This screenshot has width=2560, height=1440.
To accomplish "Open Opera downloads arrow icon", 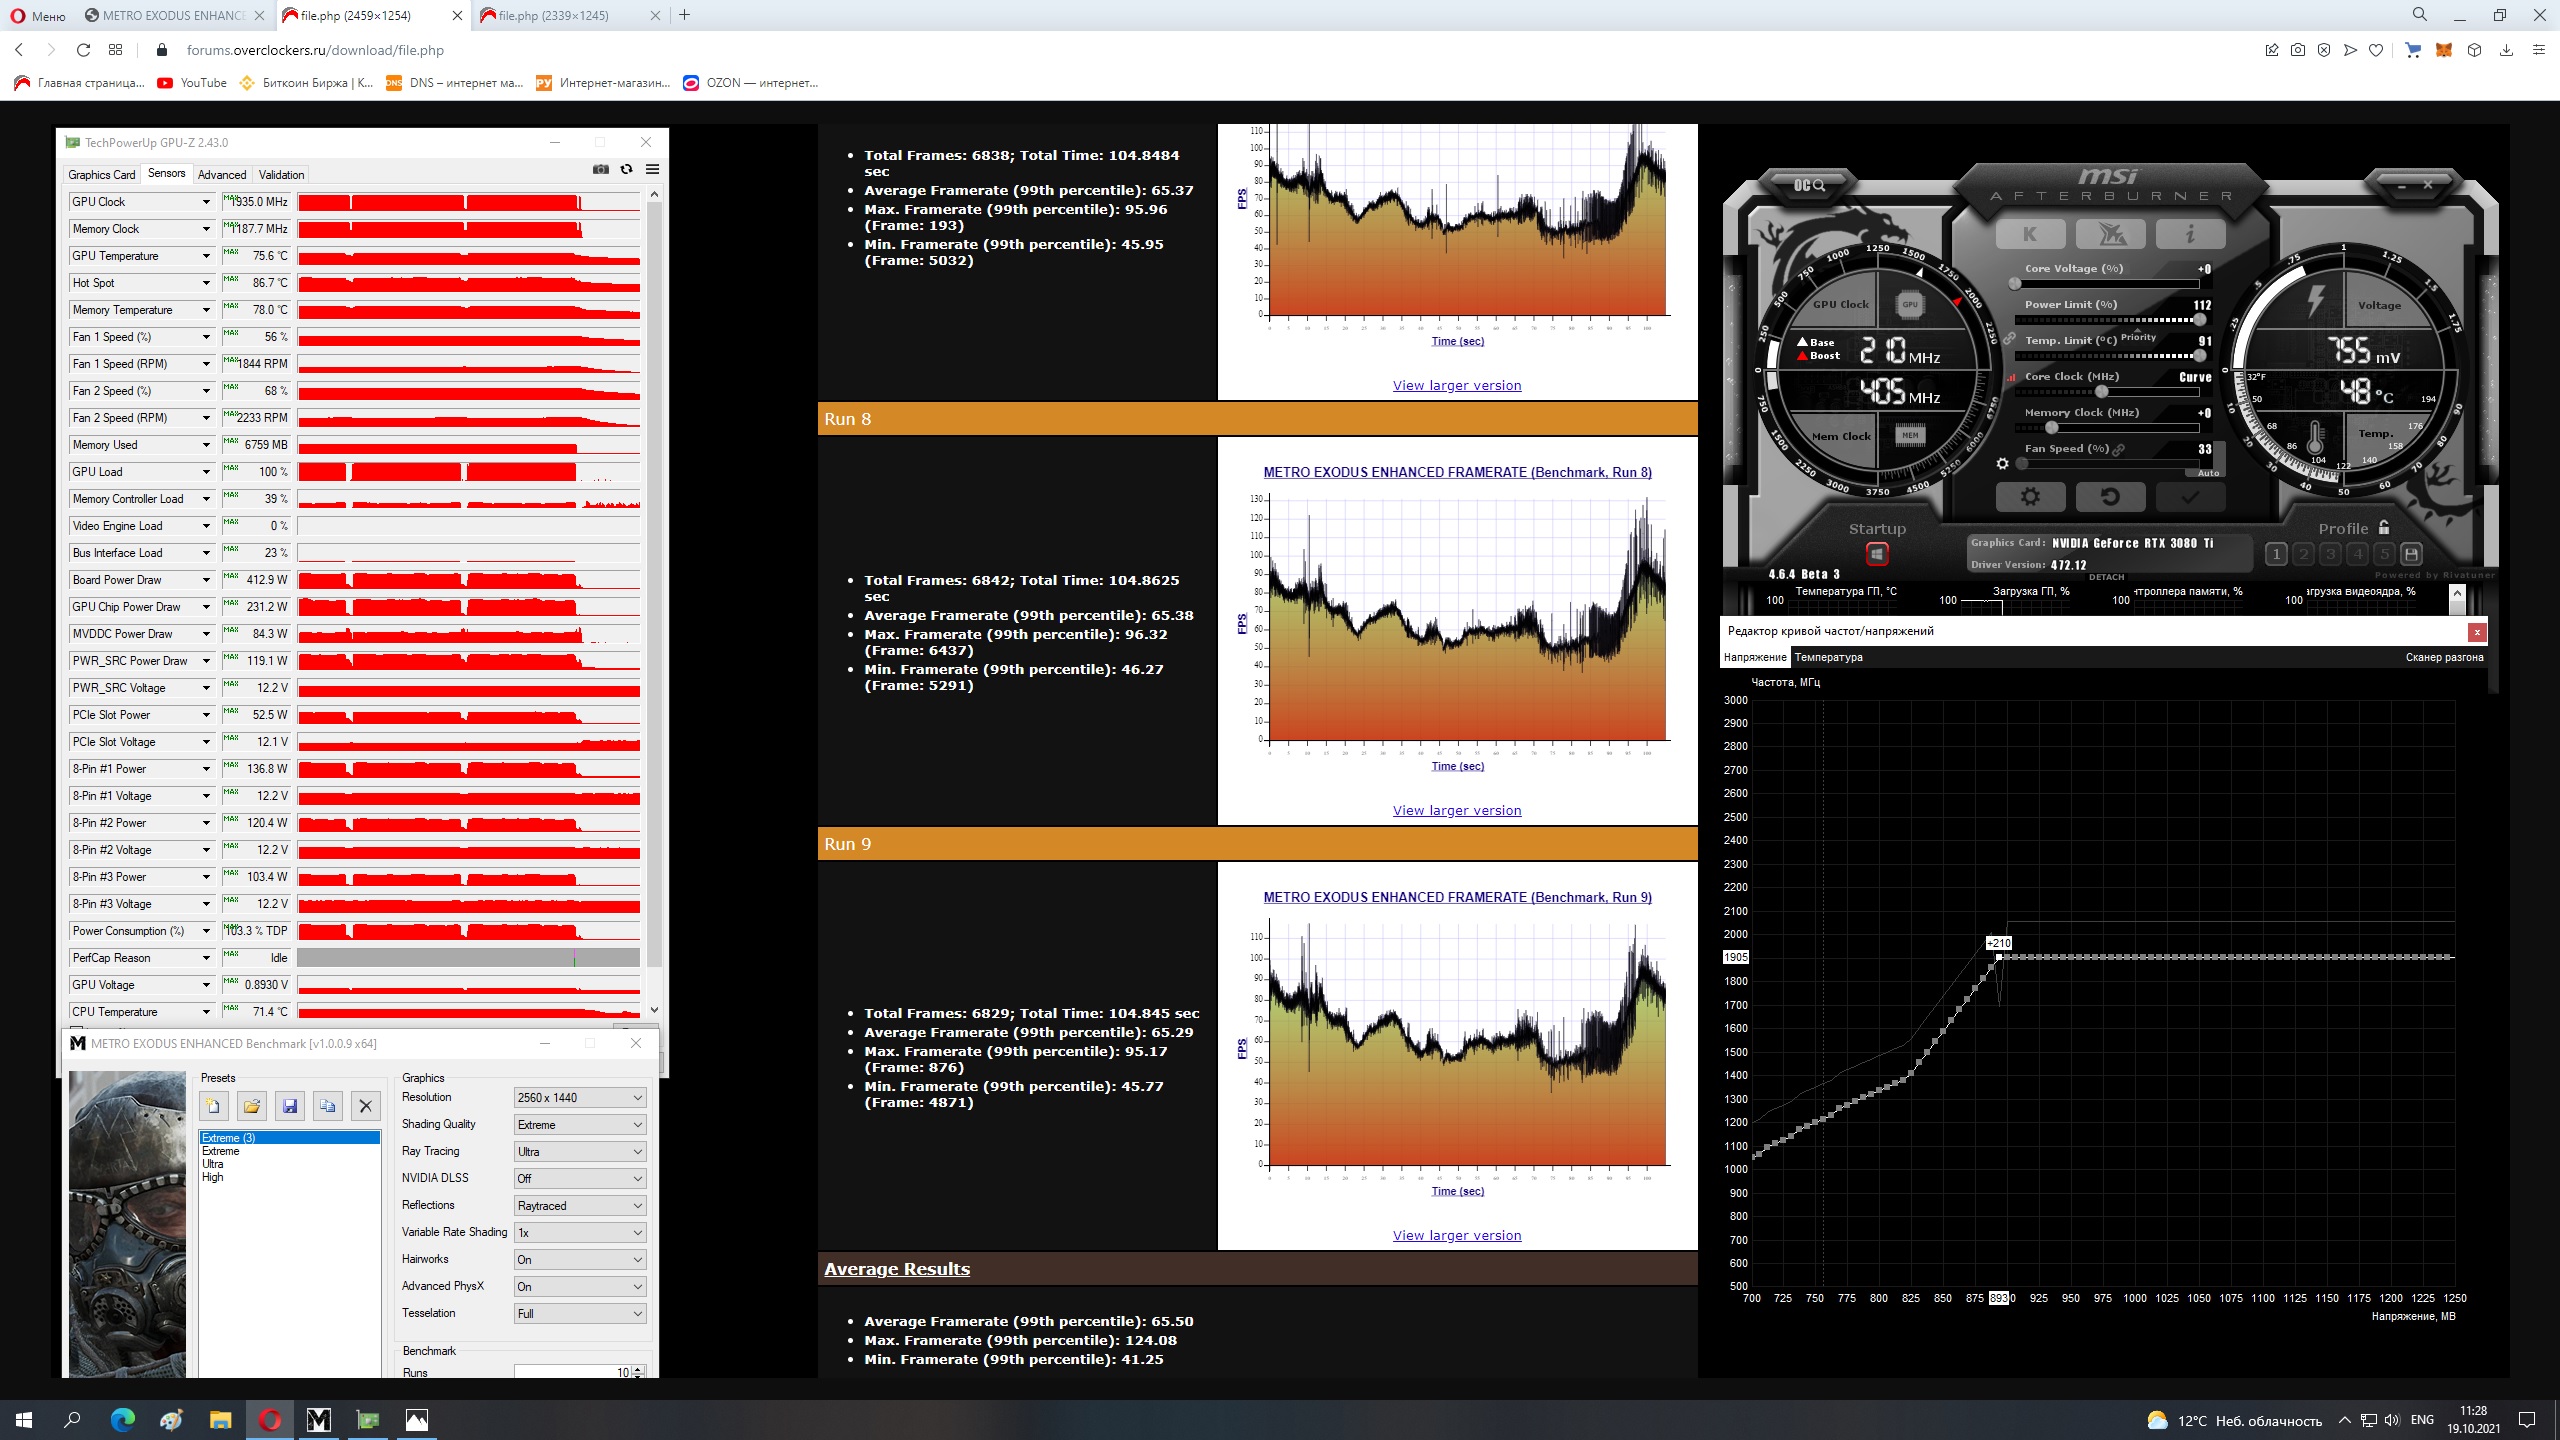I will (x=2506, y=50).
